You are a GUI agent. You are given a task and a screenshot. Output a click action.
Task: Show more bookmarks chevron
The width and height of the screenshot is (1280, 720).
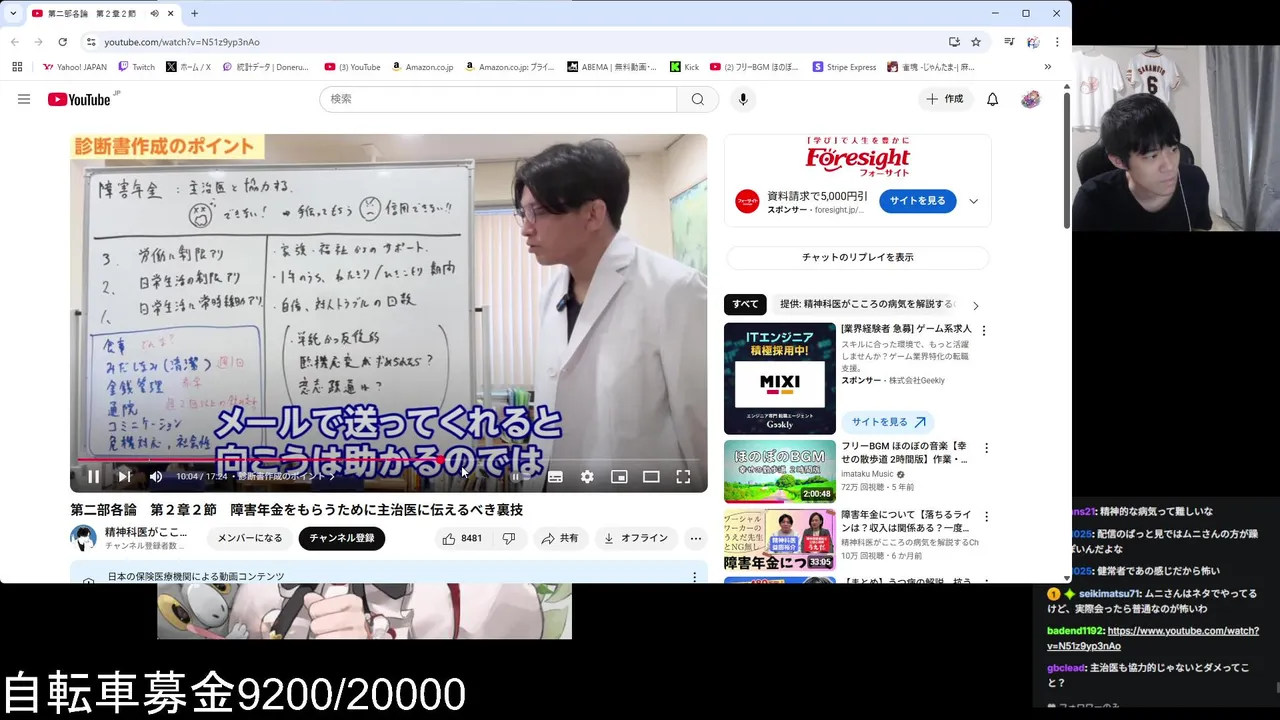(x=1047, y=67)
